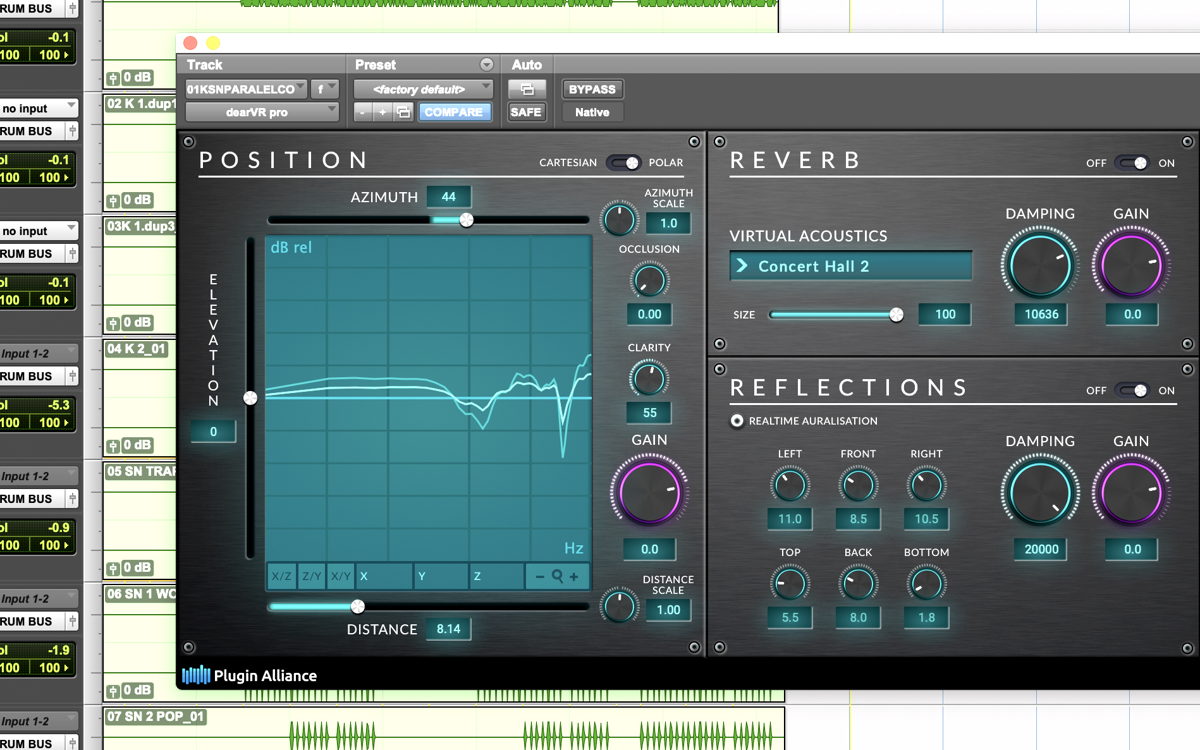This screenshot has width=1200, height=750.
Task: Open the factory default preset dropdown
Action: 423,89
